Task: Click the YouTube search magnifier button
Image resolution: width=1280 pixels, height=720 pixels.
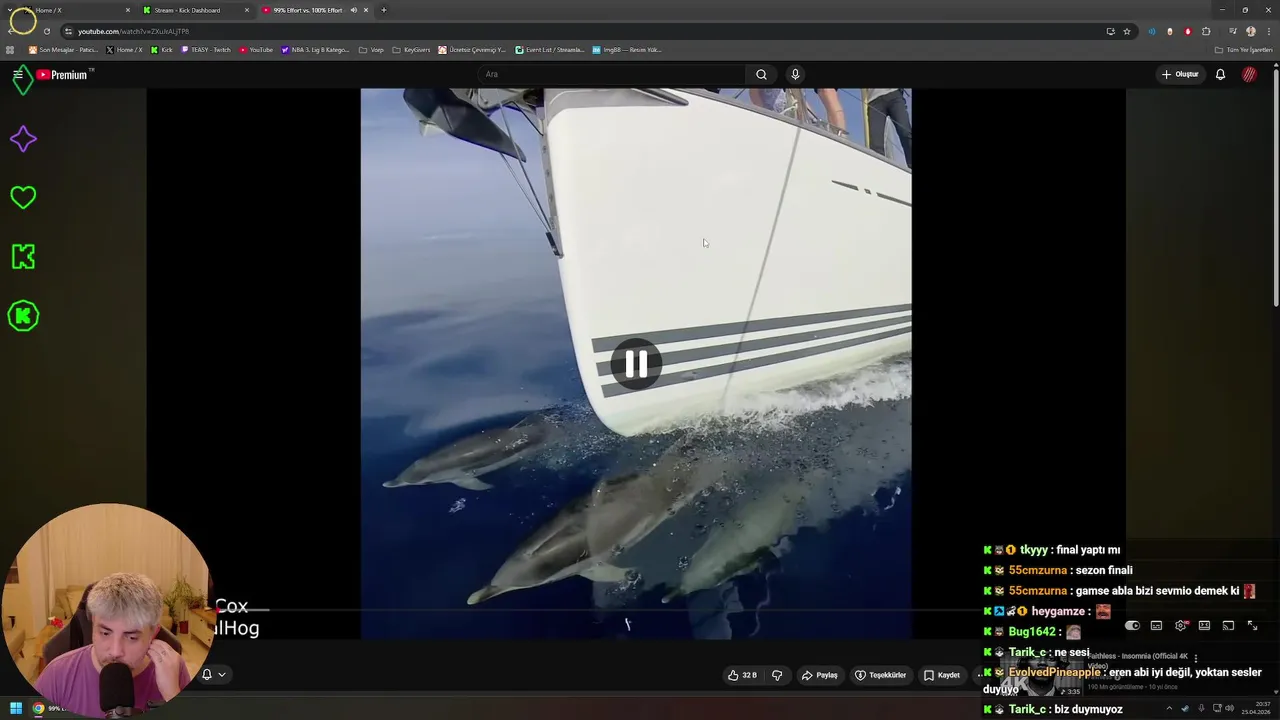Action: click(761, 74)
